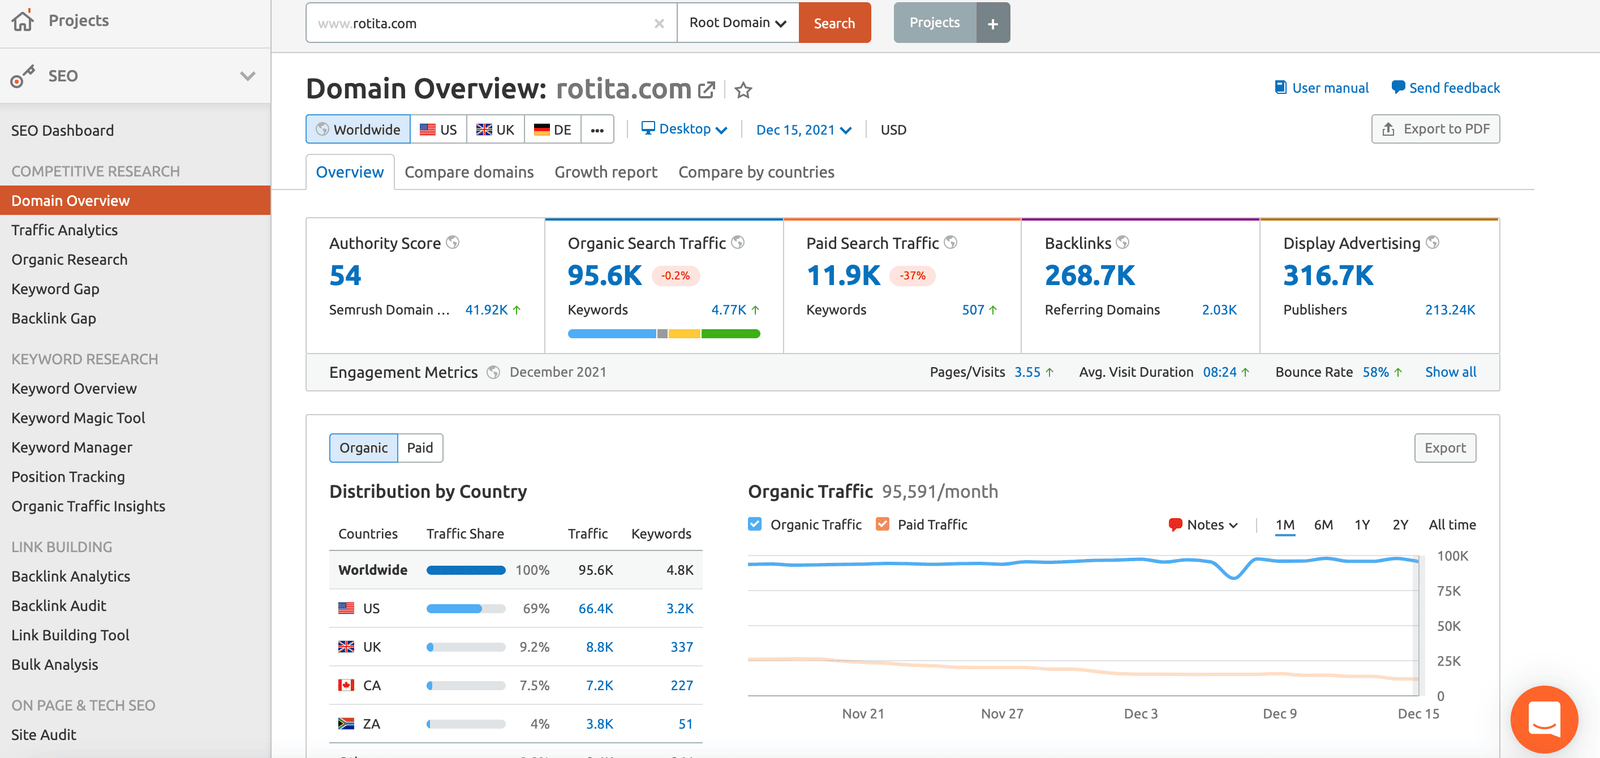Screen dimensions: 1600x758
Task: Clear the domain search field with X
Action: pyautogui.click(x=659, y=24)
